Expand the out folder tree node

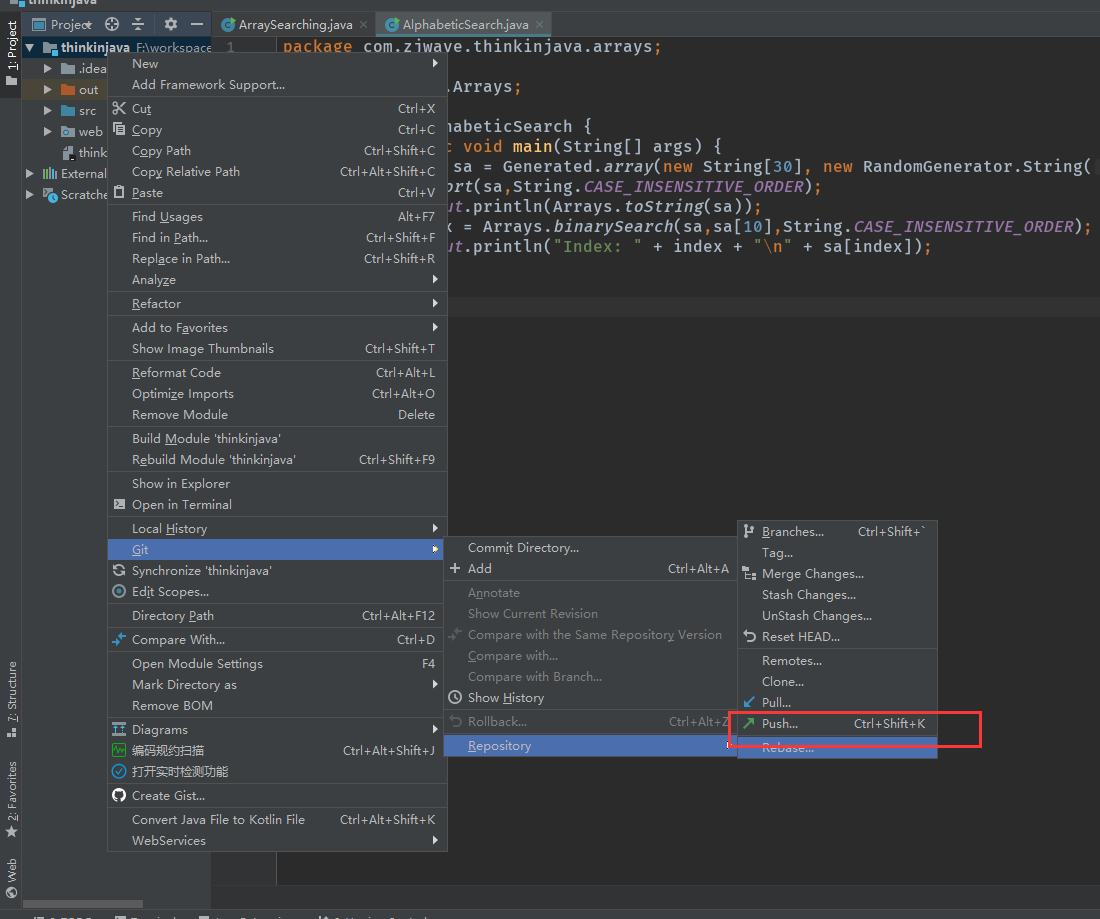(47, 90)
